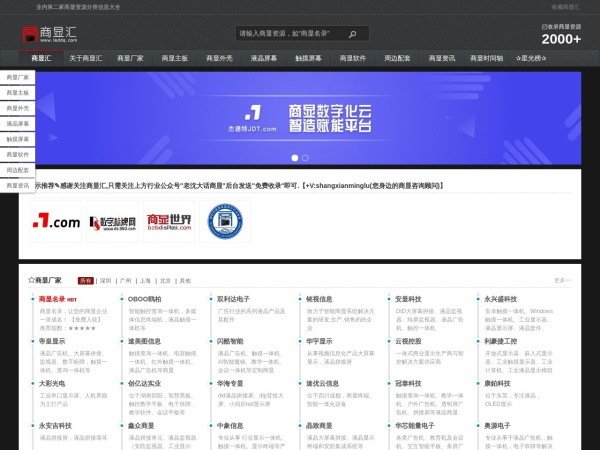Open the 帝皇显示 listing

click(x=52, y=341)
